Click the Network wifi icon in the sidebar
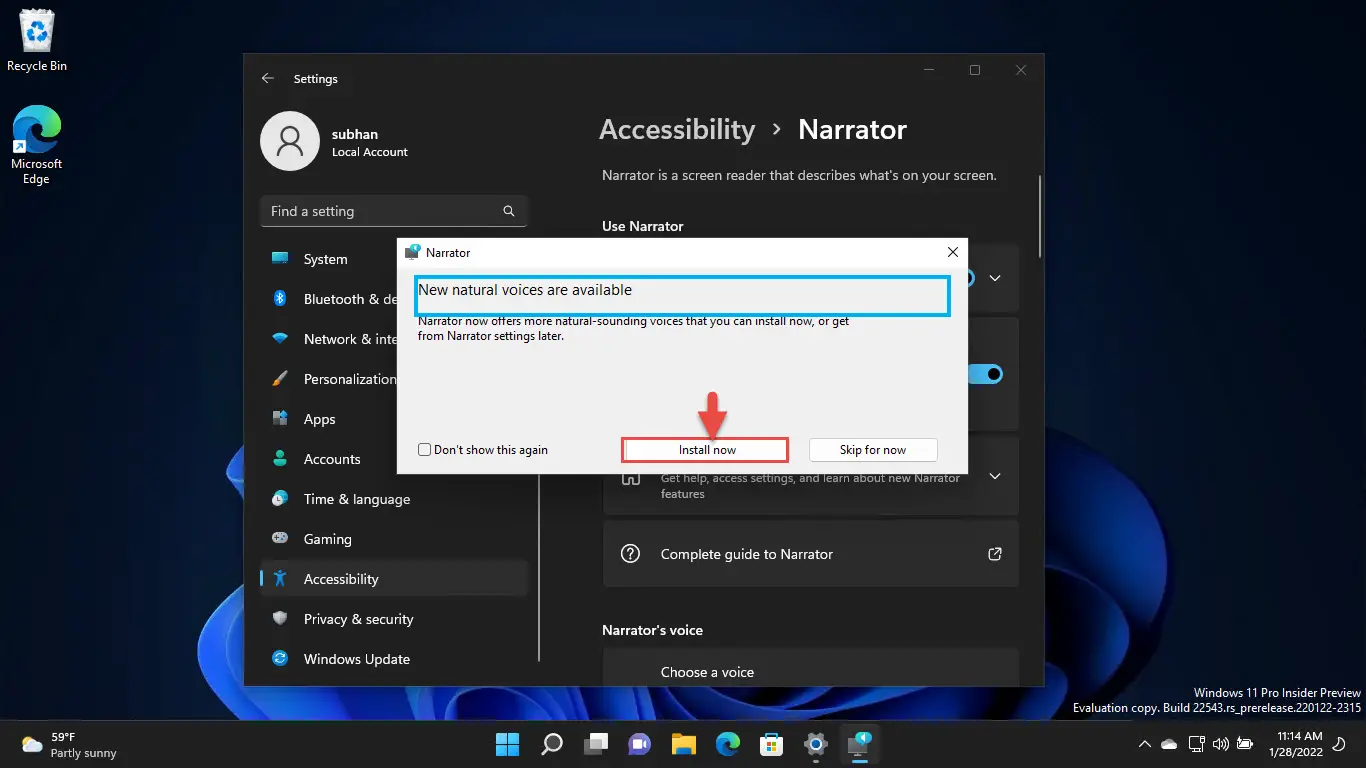Screen dimensions: 1366x768 (281, 339)
